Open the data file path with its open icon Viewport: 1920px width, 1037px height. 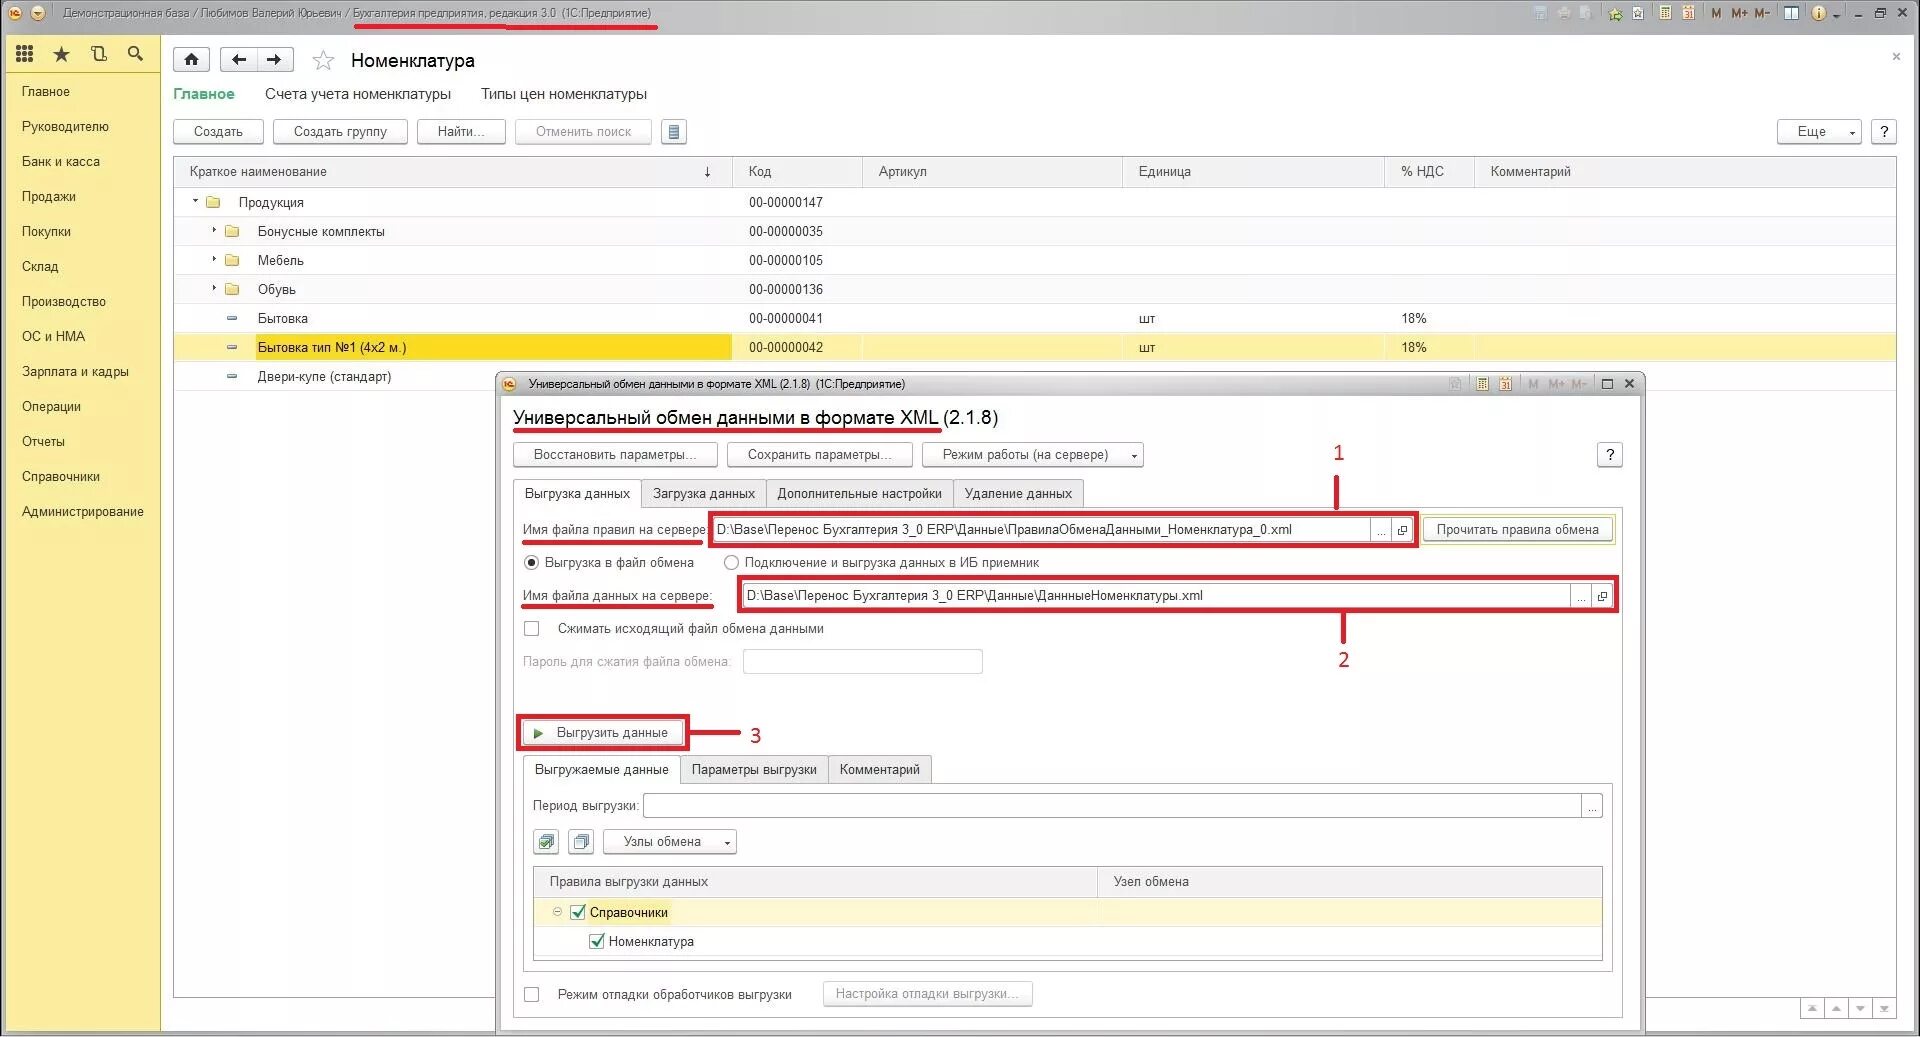click(x=1602, y=596)
